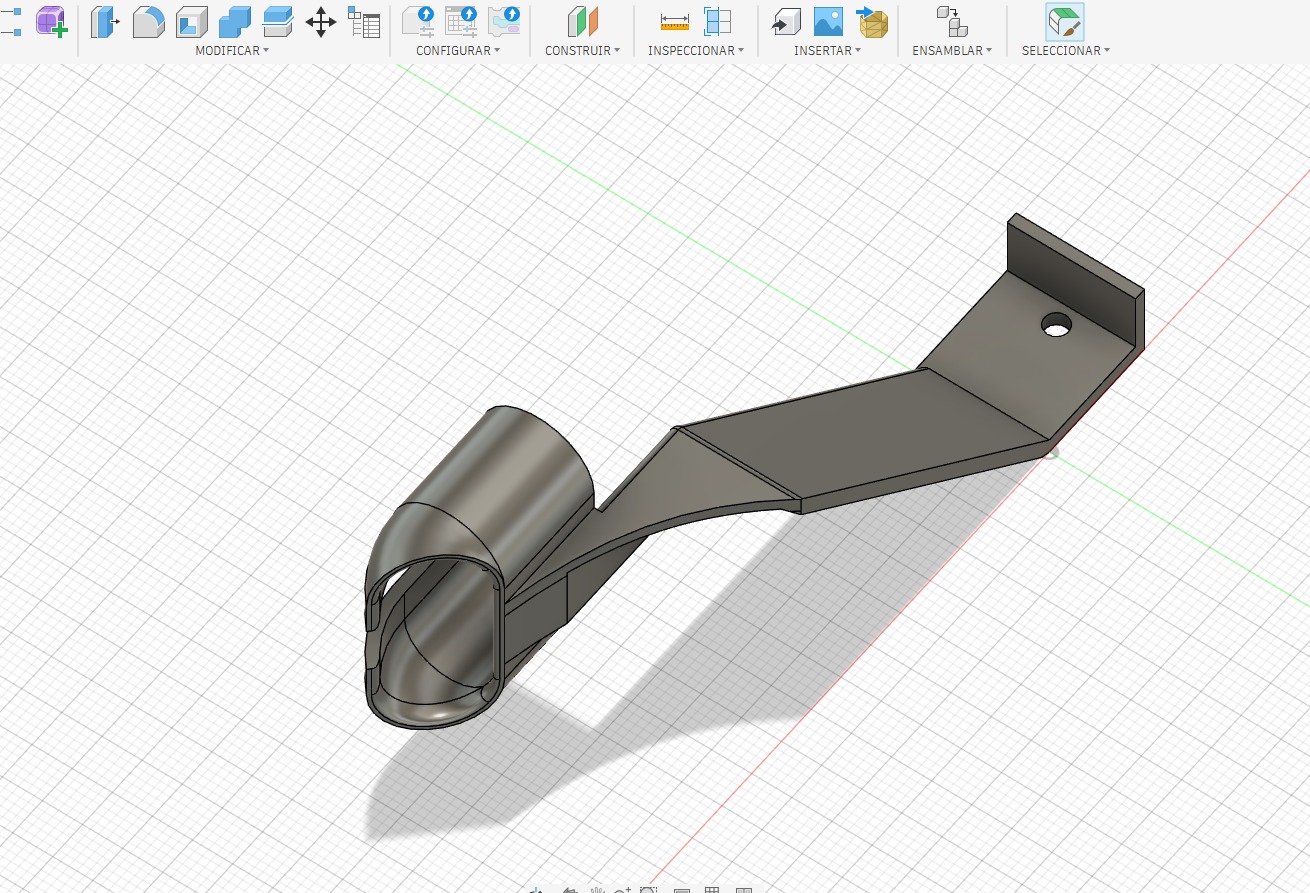Activate the Measure ruler icon
This screenshot has width=1310, height=893.
(x=675, y=21)
